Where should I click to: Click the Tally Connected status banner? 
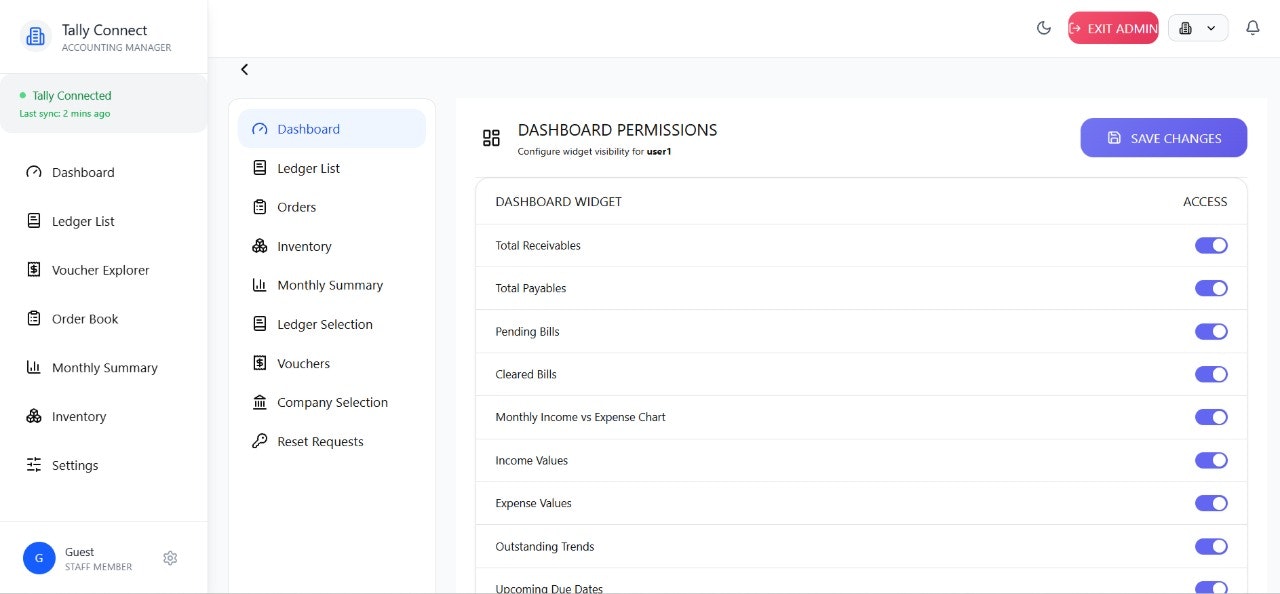tap(104, 104)
